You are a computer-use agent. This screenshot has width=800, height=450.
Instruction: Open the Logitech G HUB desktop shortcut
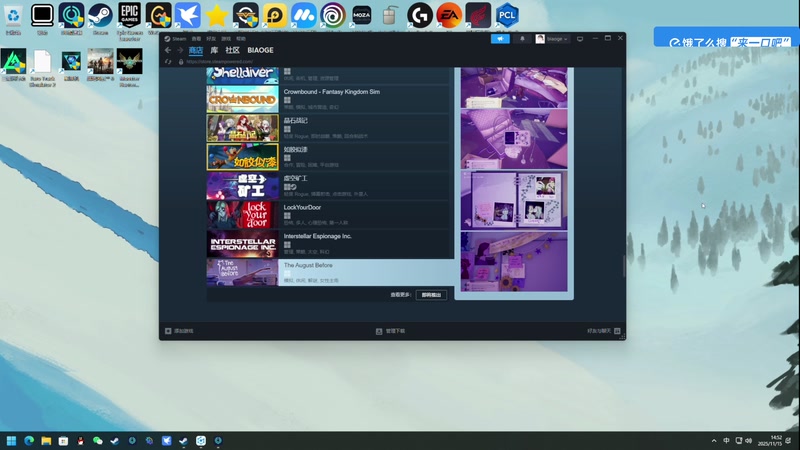[420, 15]
